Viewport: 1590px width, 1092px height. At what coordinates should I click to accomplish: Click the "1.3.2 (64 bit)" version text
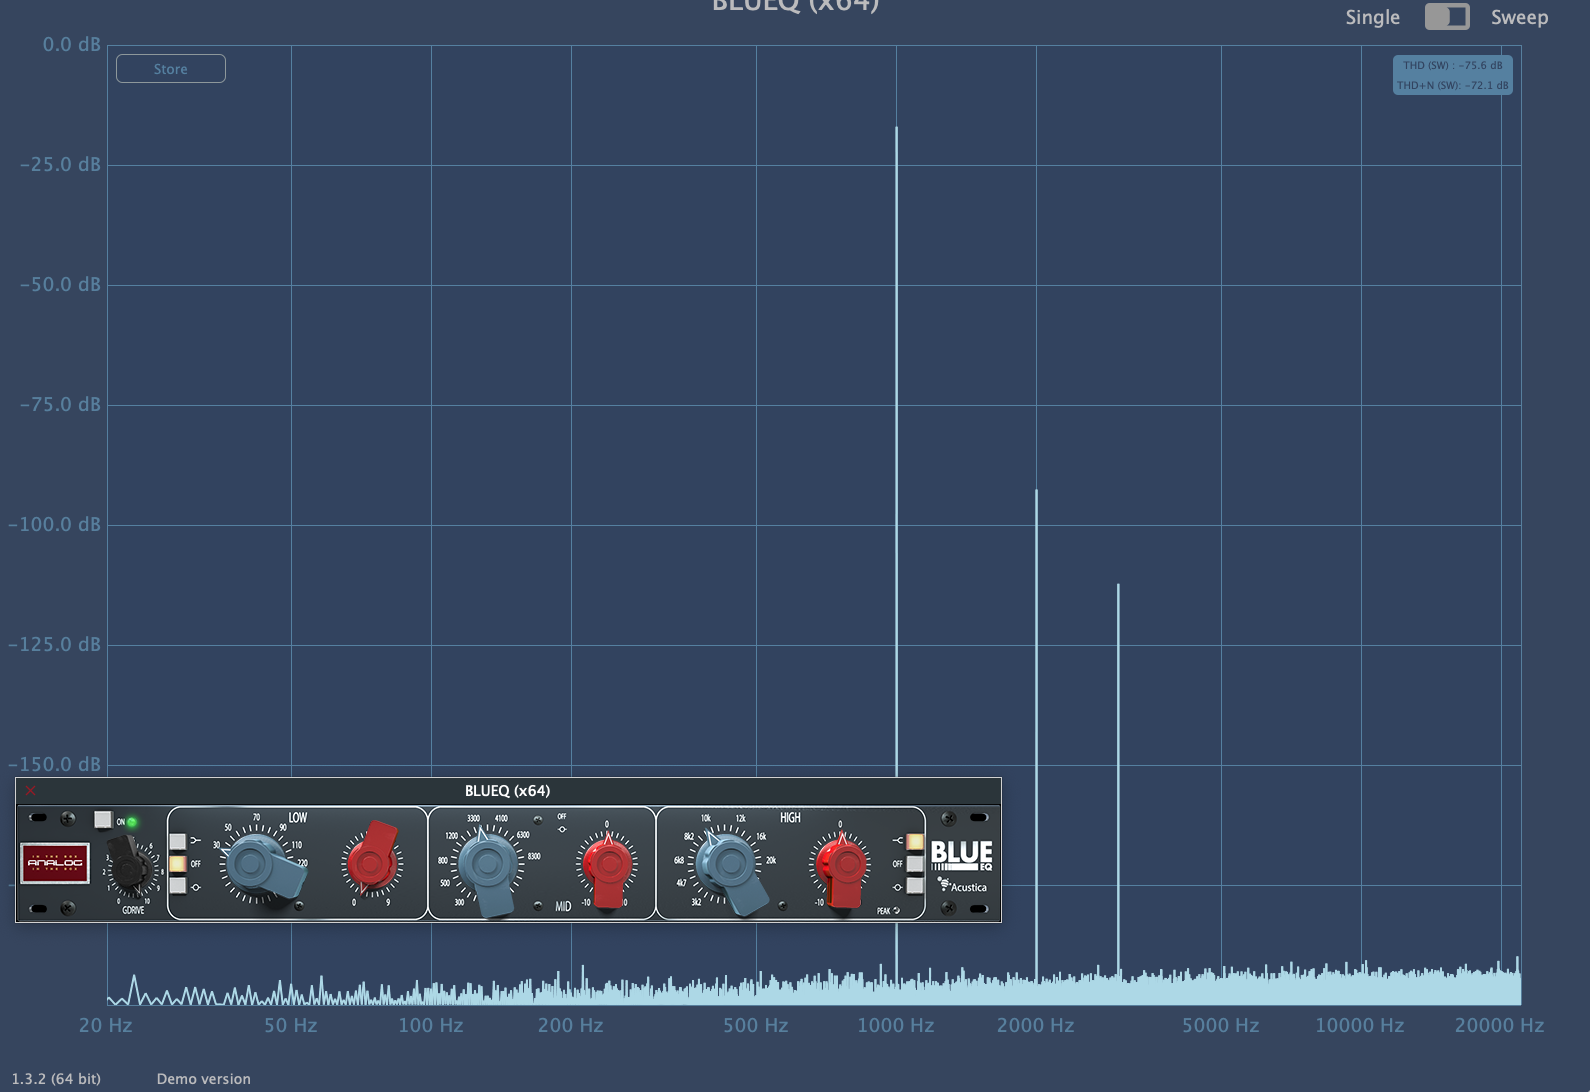click(56, 1079)
